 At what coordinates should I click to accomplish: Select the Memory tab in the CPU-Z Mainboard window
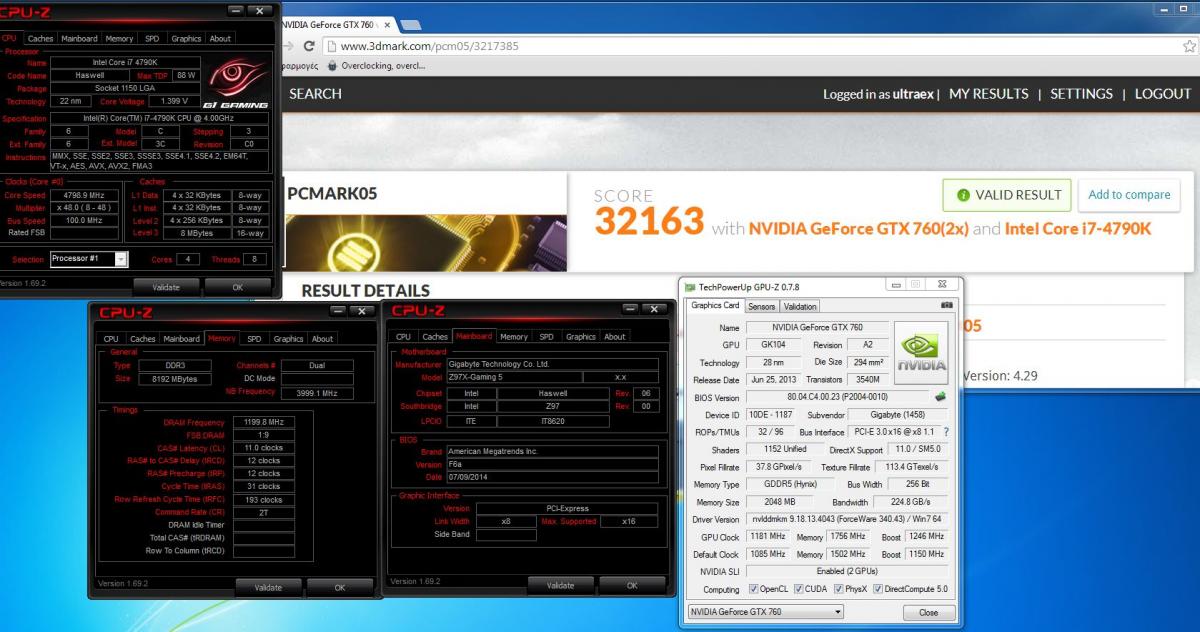point(513,336)
